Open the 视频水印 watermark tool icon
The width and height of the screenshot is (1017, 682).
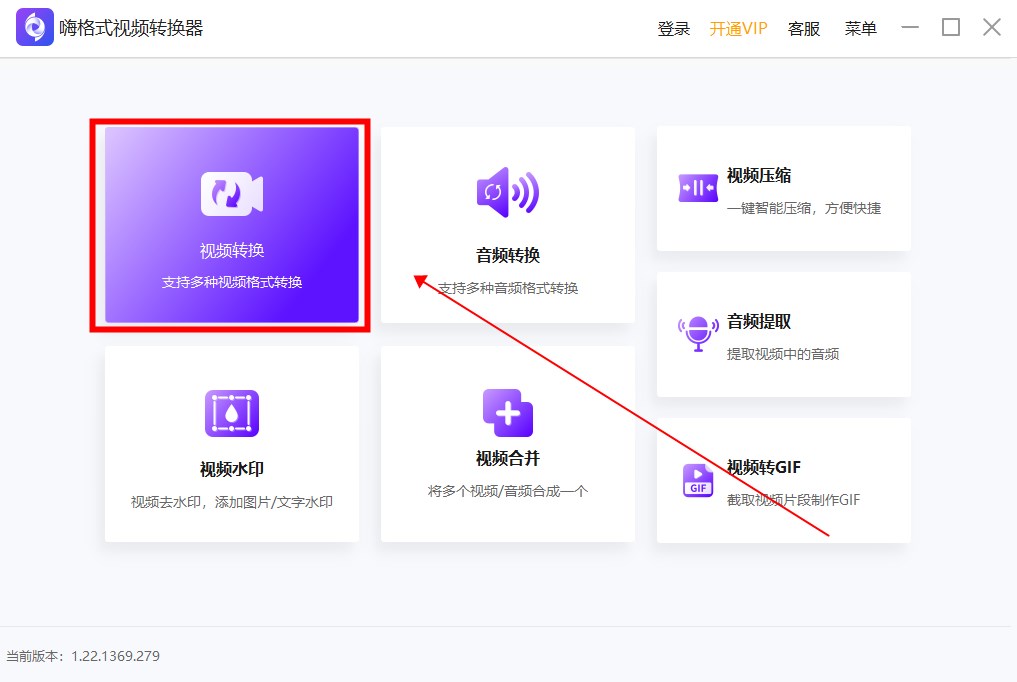click(x=231, y=412)
